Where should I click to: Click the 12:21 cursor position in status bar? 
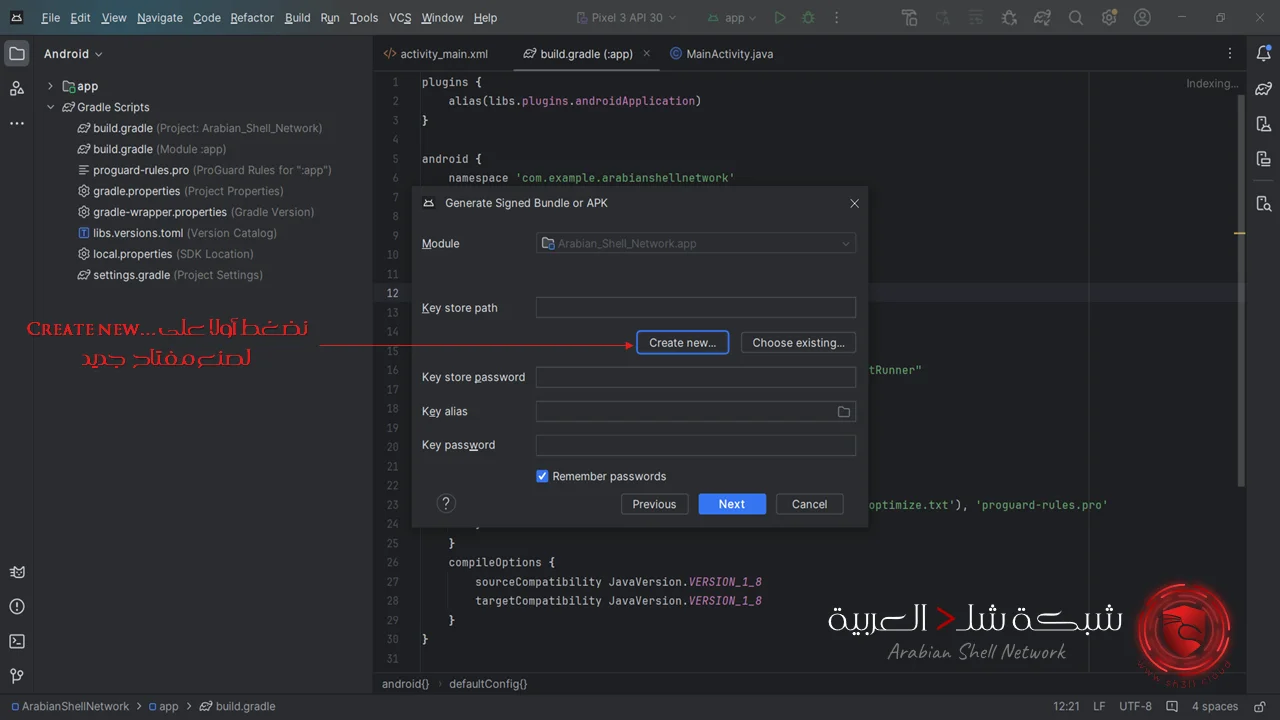point(1066,706)
